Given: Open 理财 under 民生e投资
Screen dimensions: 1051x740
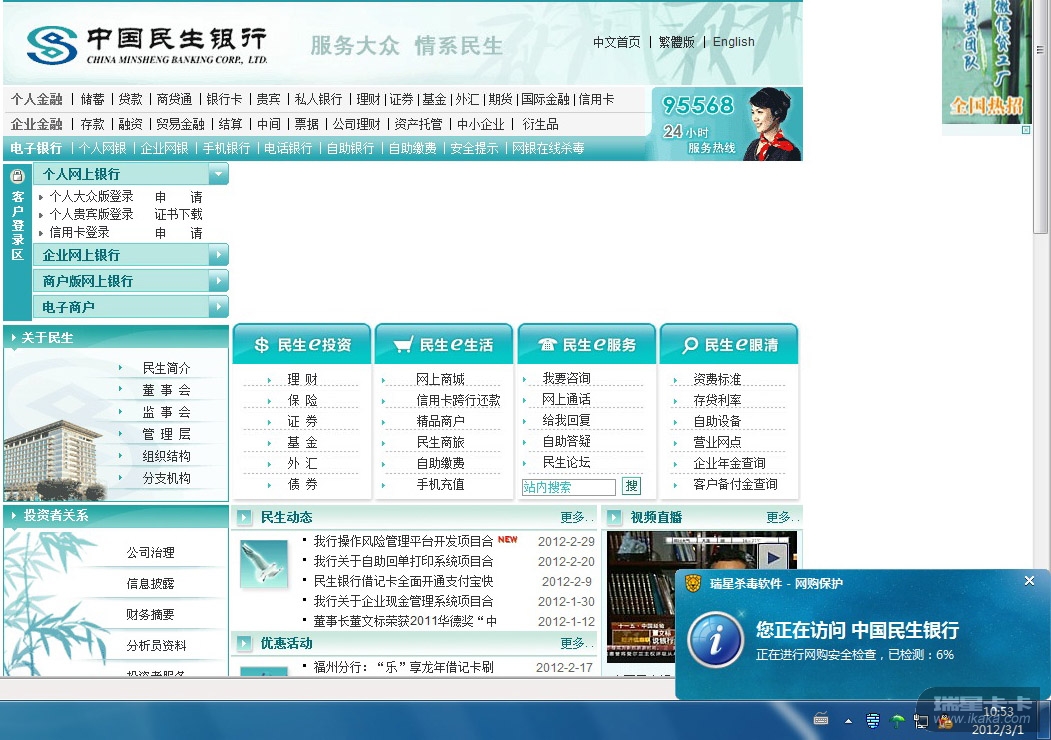Looking at the screenshot, I should (302, 379).
